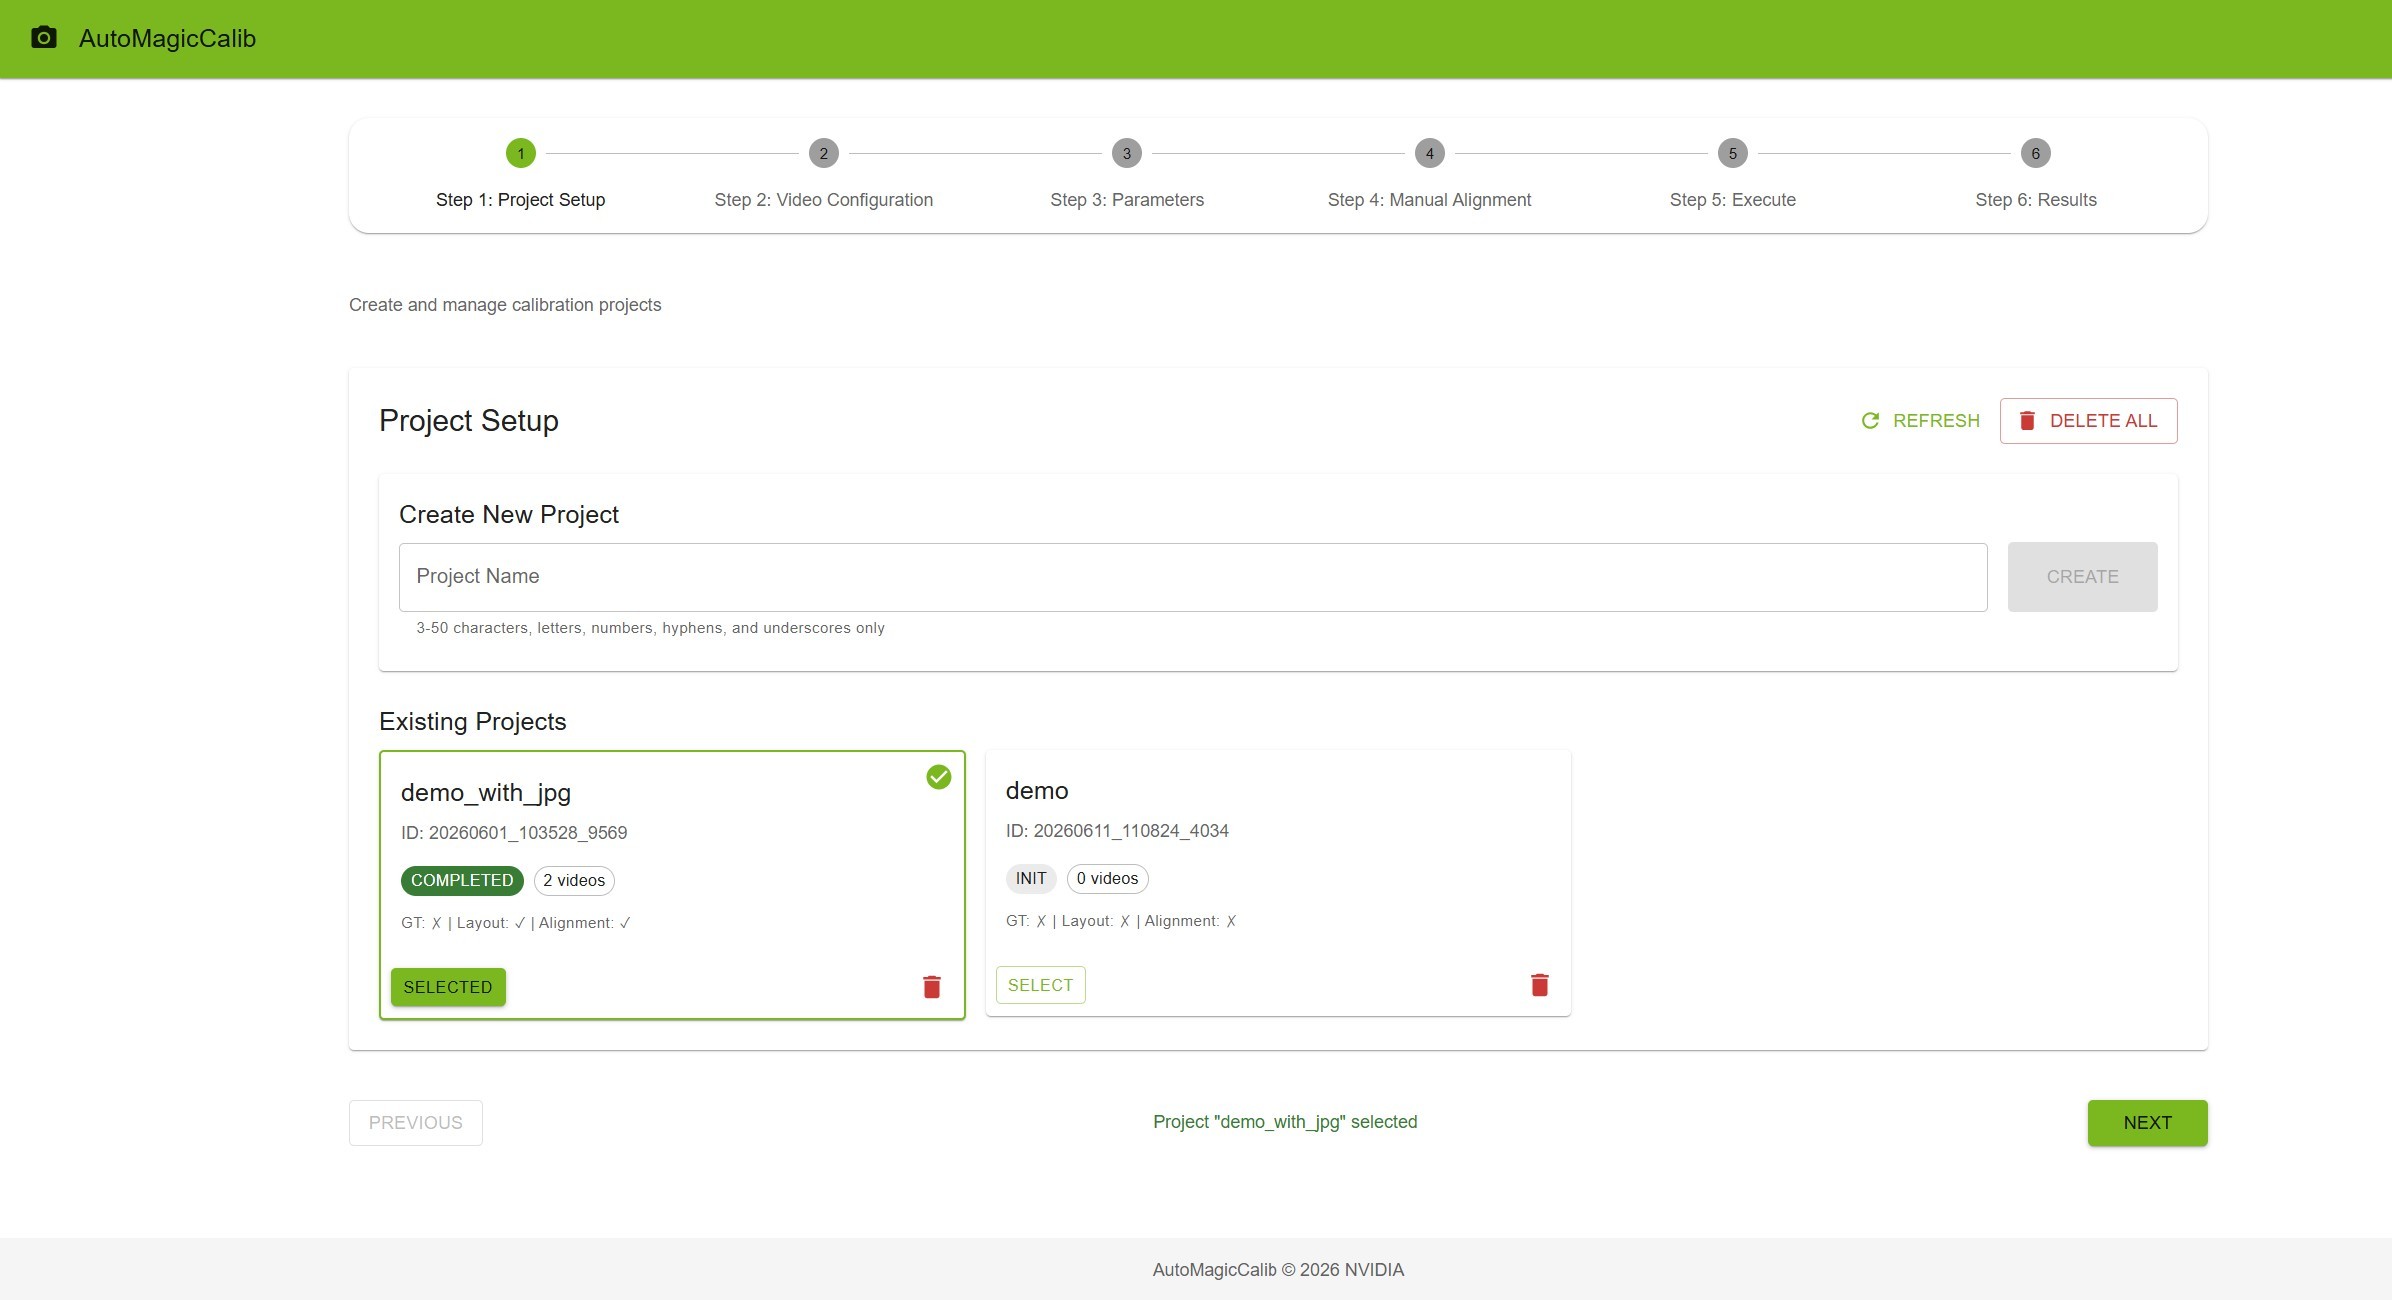Click step 2 circle icon in stepper

[823, 153]
